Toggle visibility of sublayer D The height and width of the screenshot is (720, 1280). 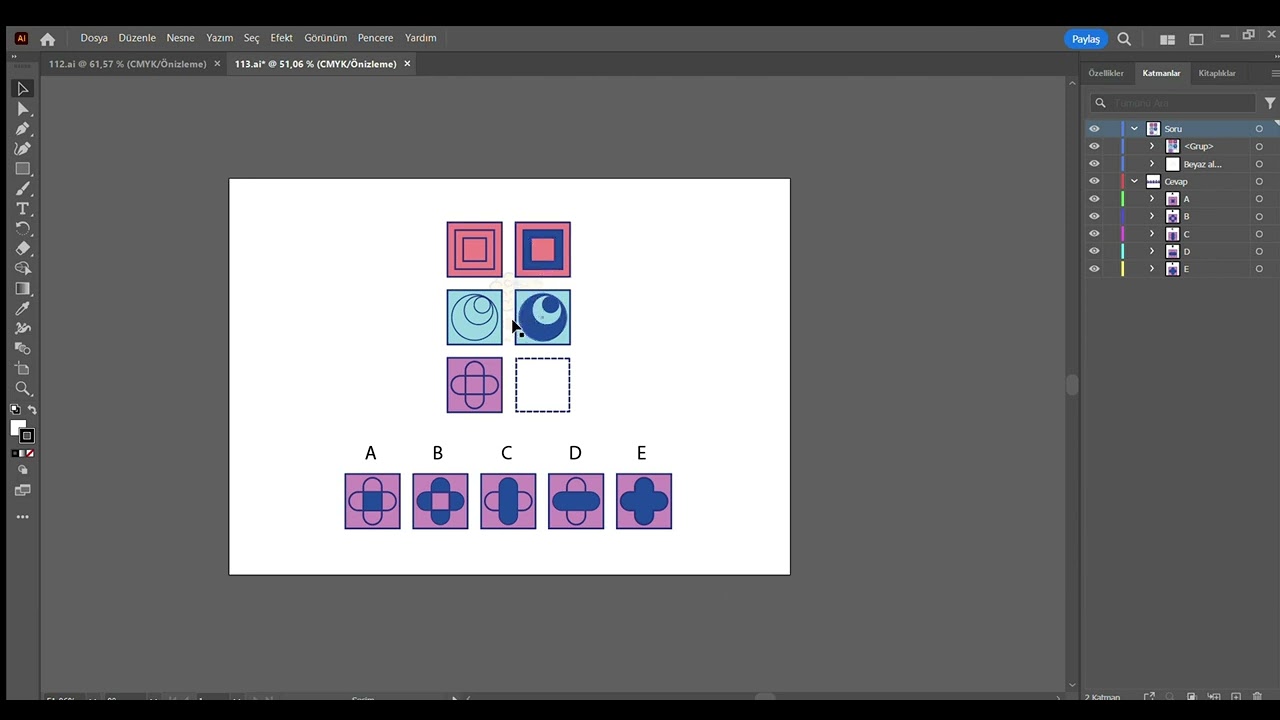1094,252
